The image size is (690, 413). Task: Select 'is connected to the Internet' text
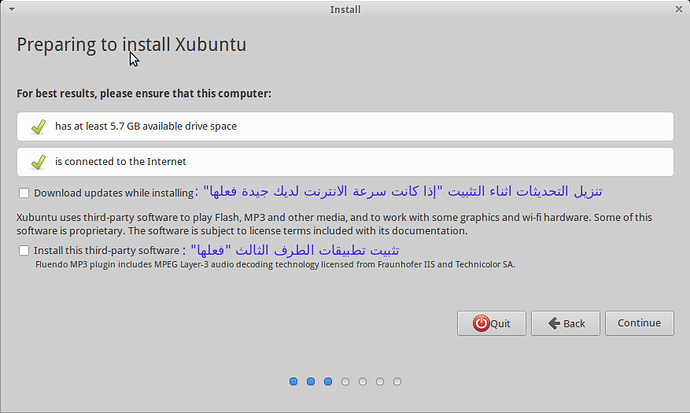point(120,161)
